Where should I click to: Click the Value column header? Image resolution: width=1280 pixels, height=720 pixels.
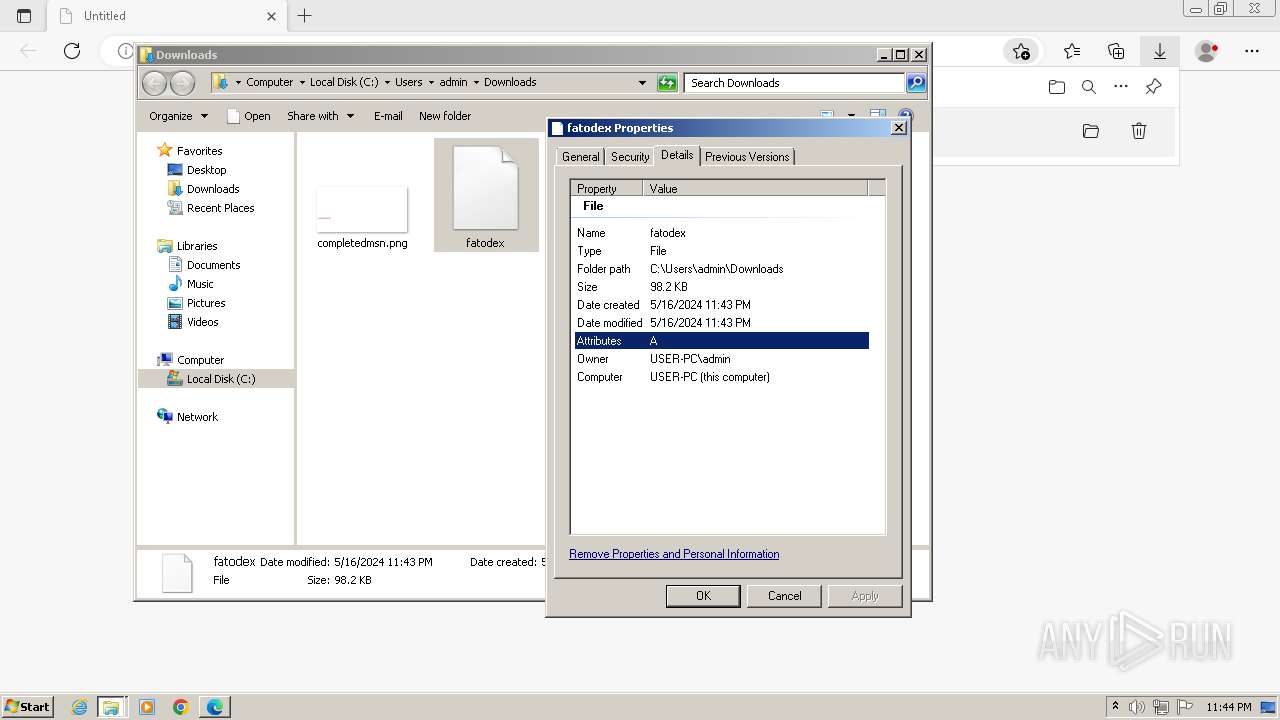756,188
